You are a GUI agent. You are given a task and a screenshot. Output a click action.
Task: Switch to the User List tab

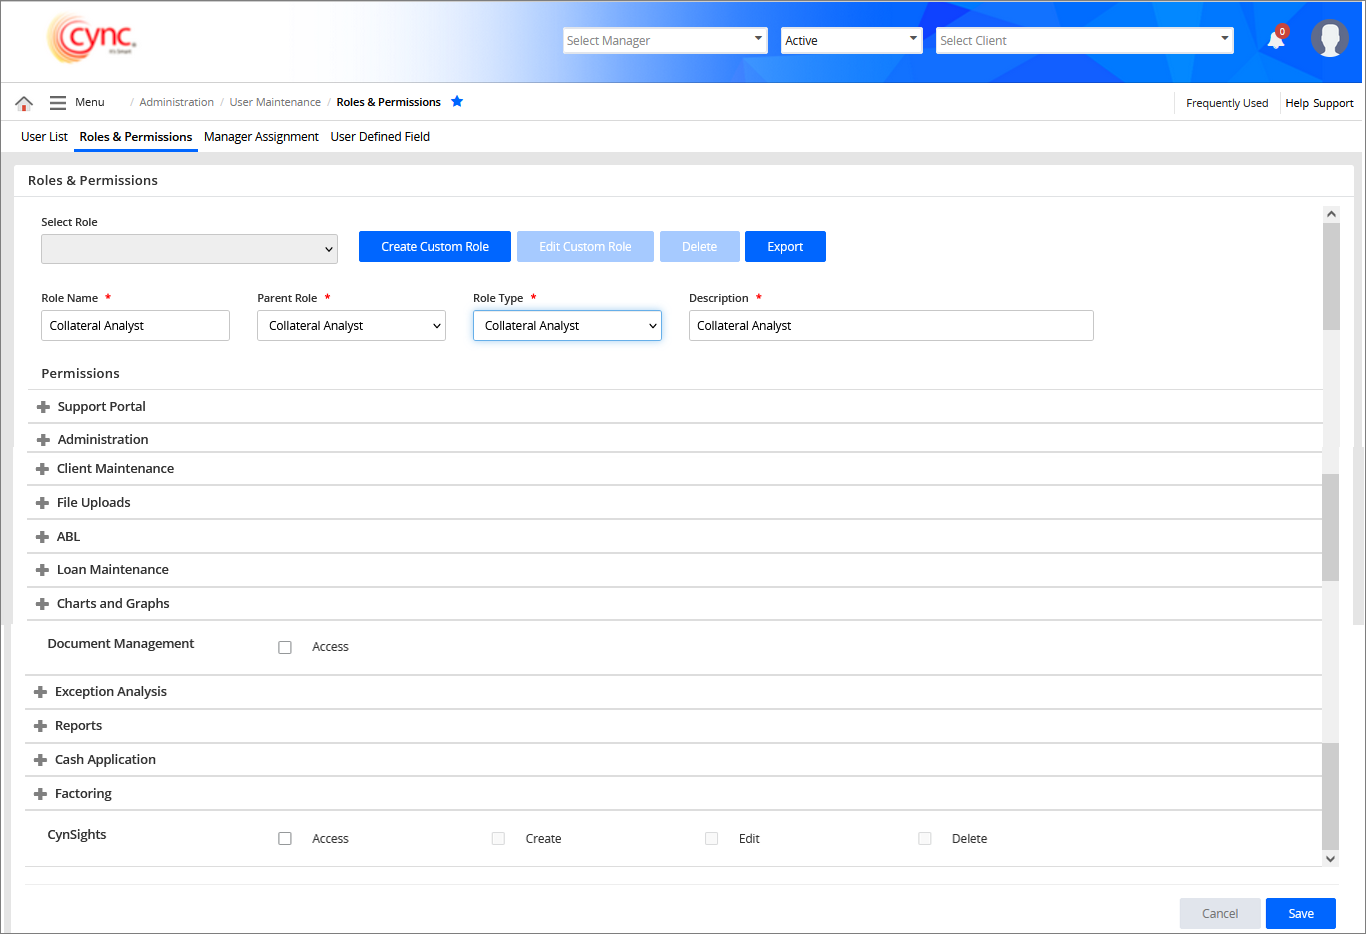tap(44, 137)
